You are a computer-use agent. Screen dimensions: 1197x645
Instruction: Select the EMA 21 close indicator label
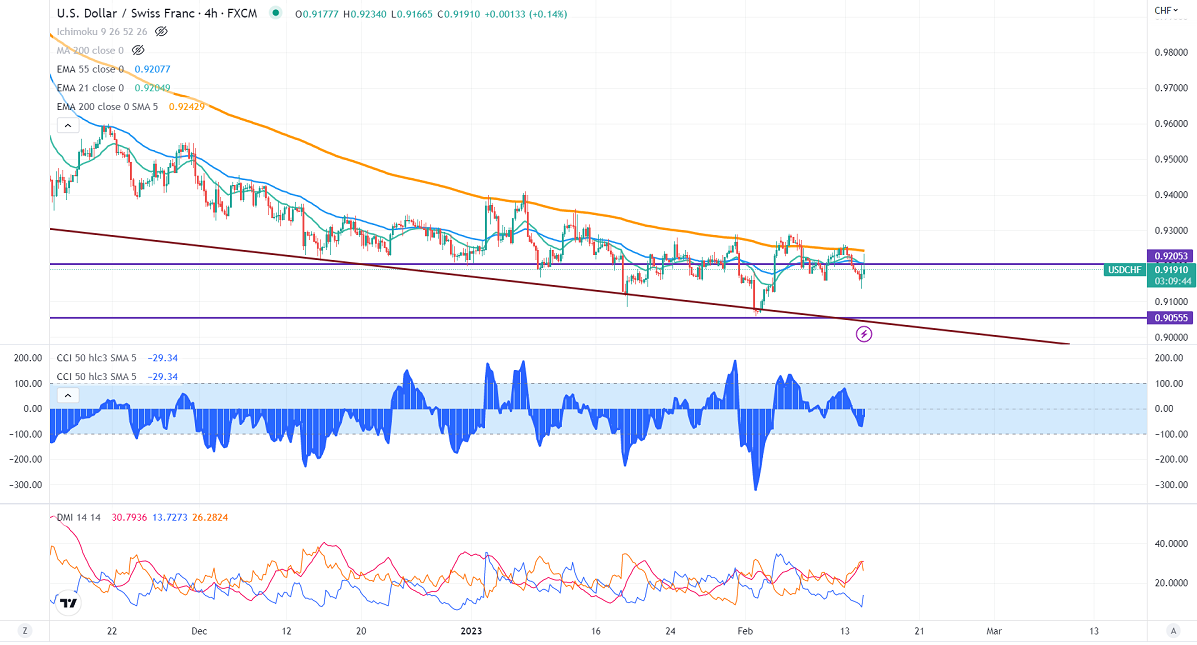point(90,88)
